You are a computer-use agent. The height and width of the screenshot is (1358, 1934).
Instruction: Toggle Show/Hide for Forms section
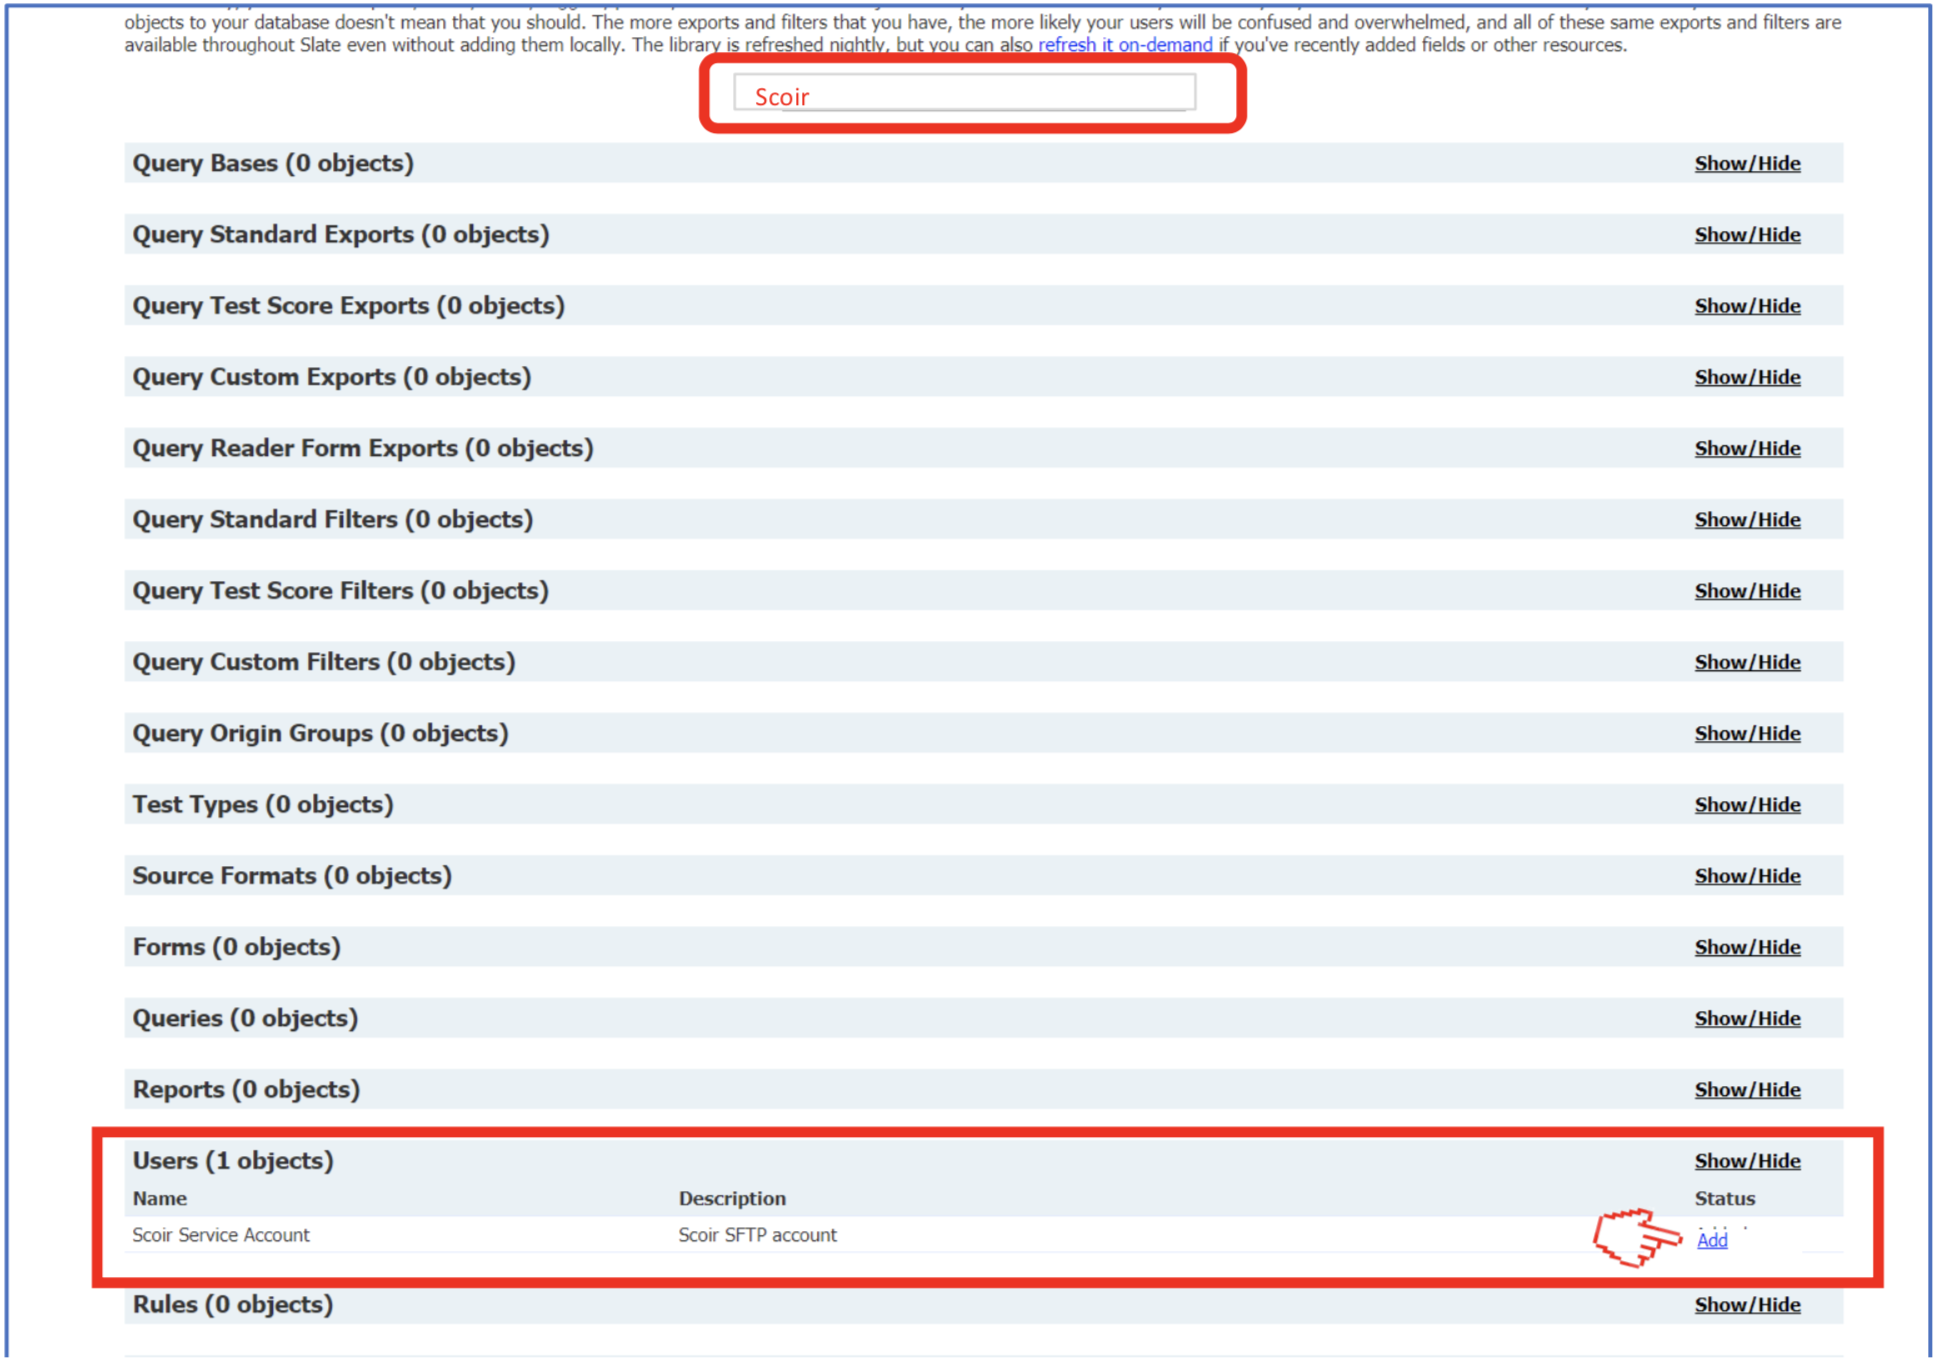1747,947
